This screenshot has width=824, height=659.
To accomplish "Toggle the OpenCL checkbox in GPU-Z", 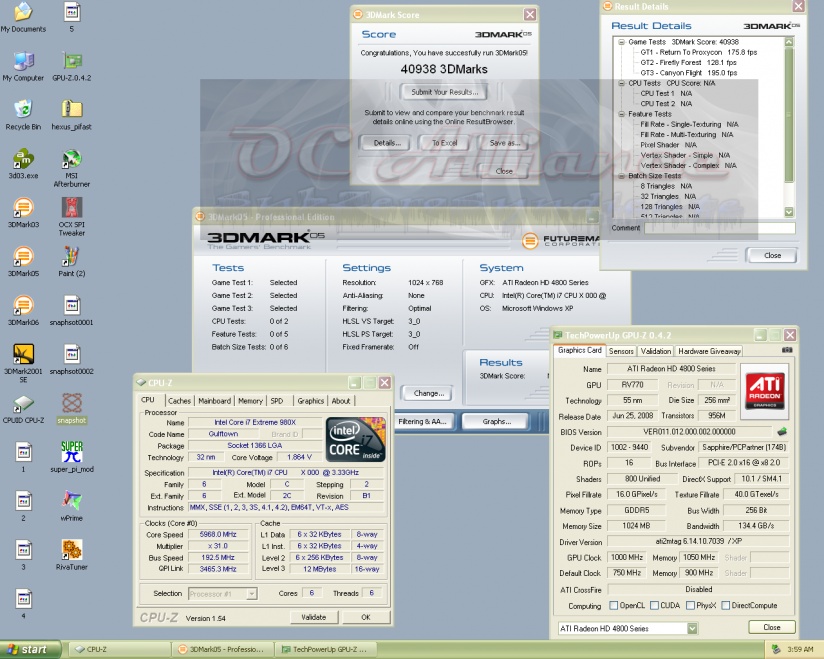I will click(612, 606).
